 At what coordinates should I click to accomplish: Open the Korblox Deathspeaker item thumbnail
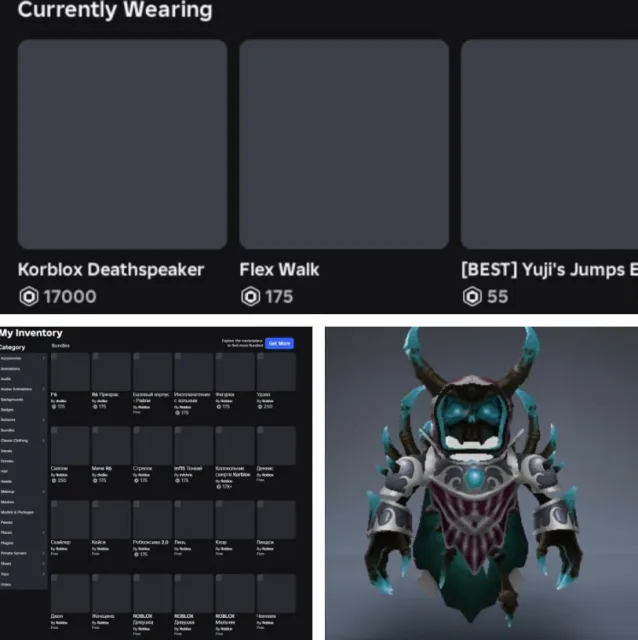pyautogui.click(x=122, y=144)
